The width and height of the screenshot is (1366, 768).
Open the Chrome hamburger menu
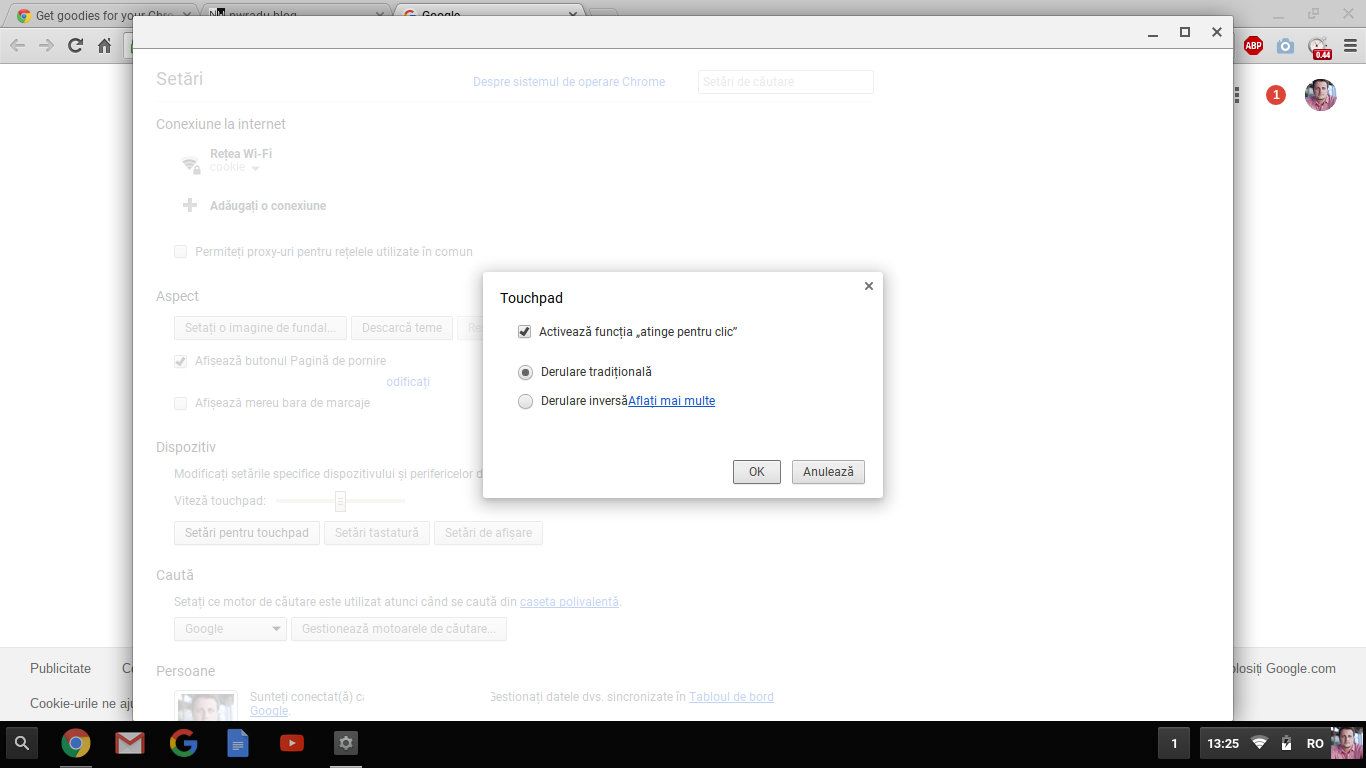point(1350,45)
